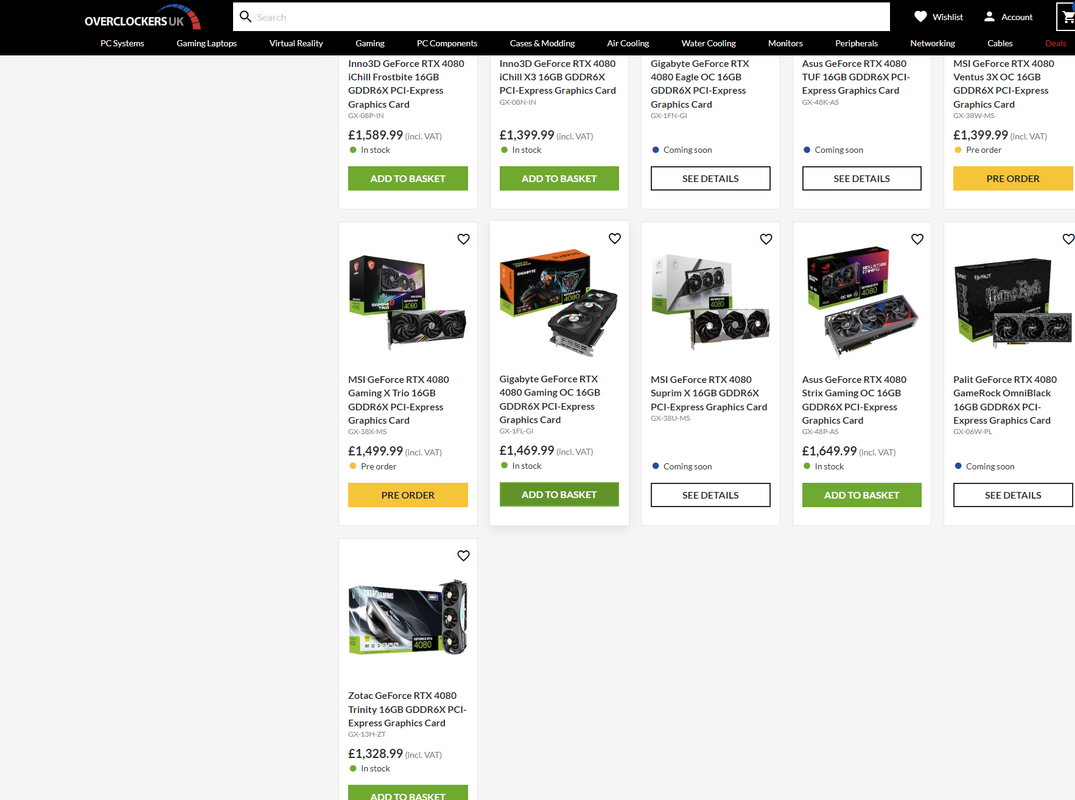This screenshot has width=1075, height=800.
Task: Open Zotac Trinity product title
Action: coord(407,709)
